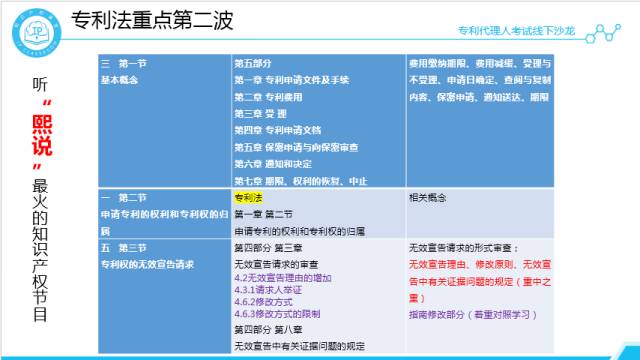This screenshot has height=360, width=640.
Task: Click the white text 专利权的无效宣告请求
Action: coord(147,264)
